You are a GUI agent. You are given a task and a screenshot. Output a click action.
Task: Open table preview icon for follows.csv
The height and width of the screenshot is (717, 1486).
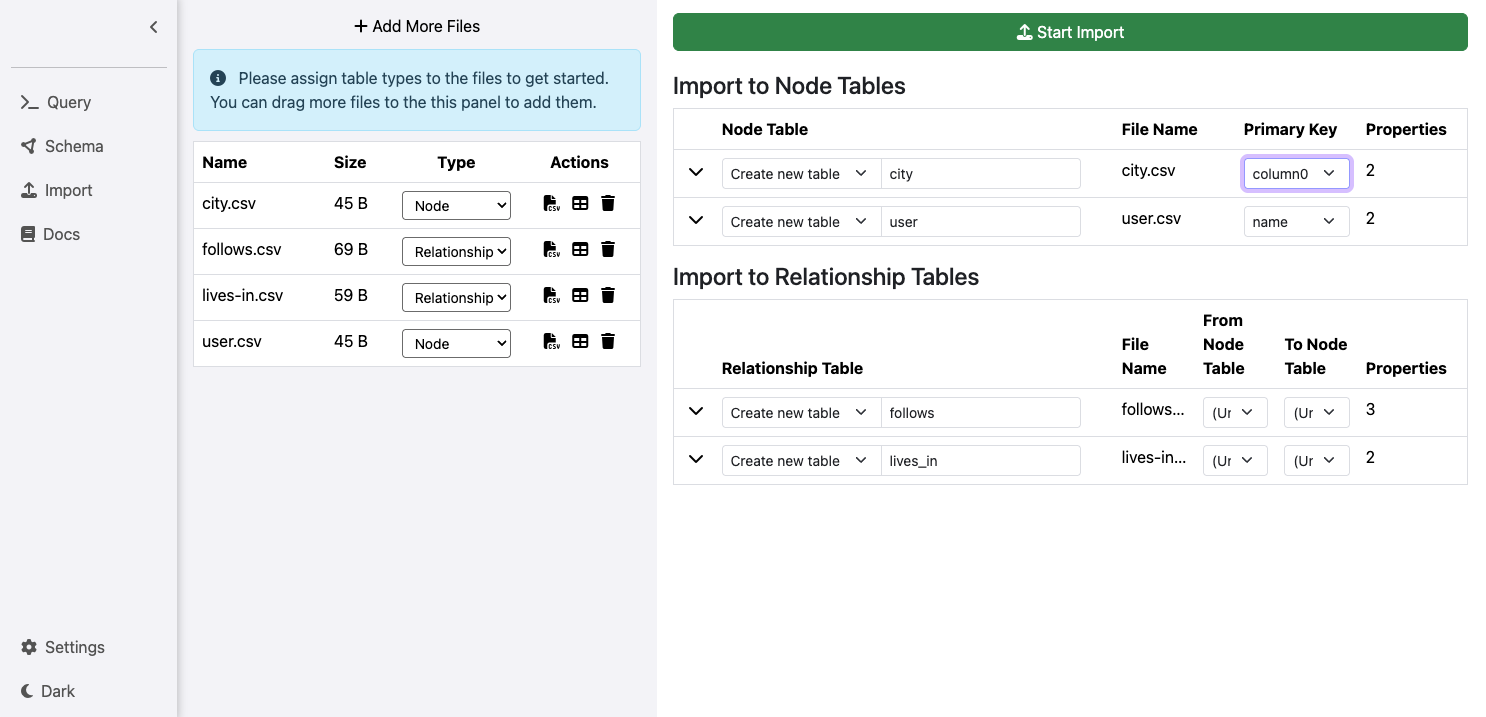click(580, 250)
